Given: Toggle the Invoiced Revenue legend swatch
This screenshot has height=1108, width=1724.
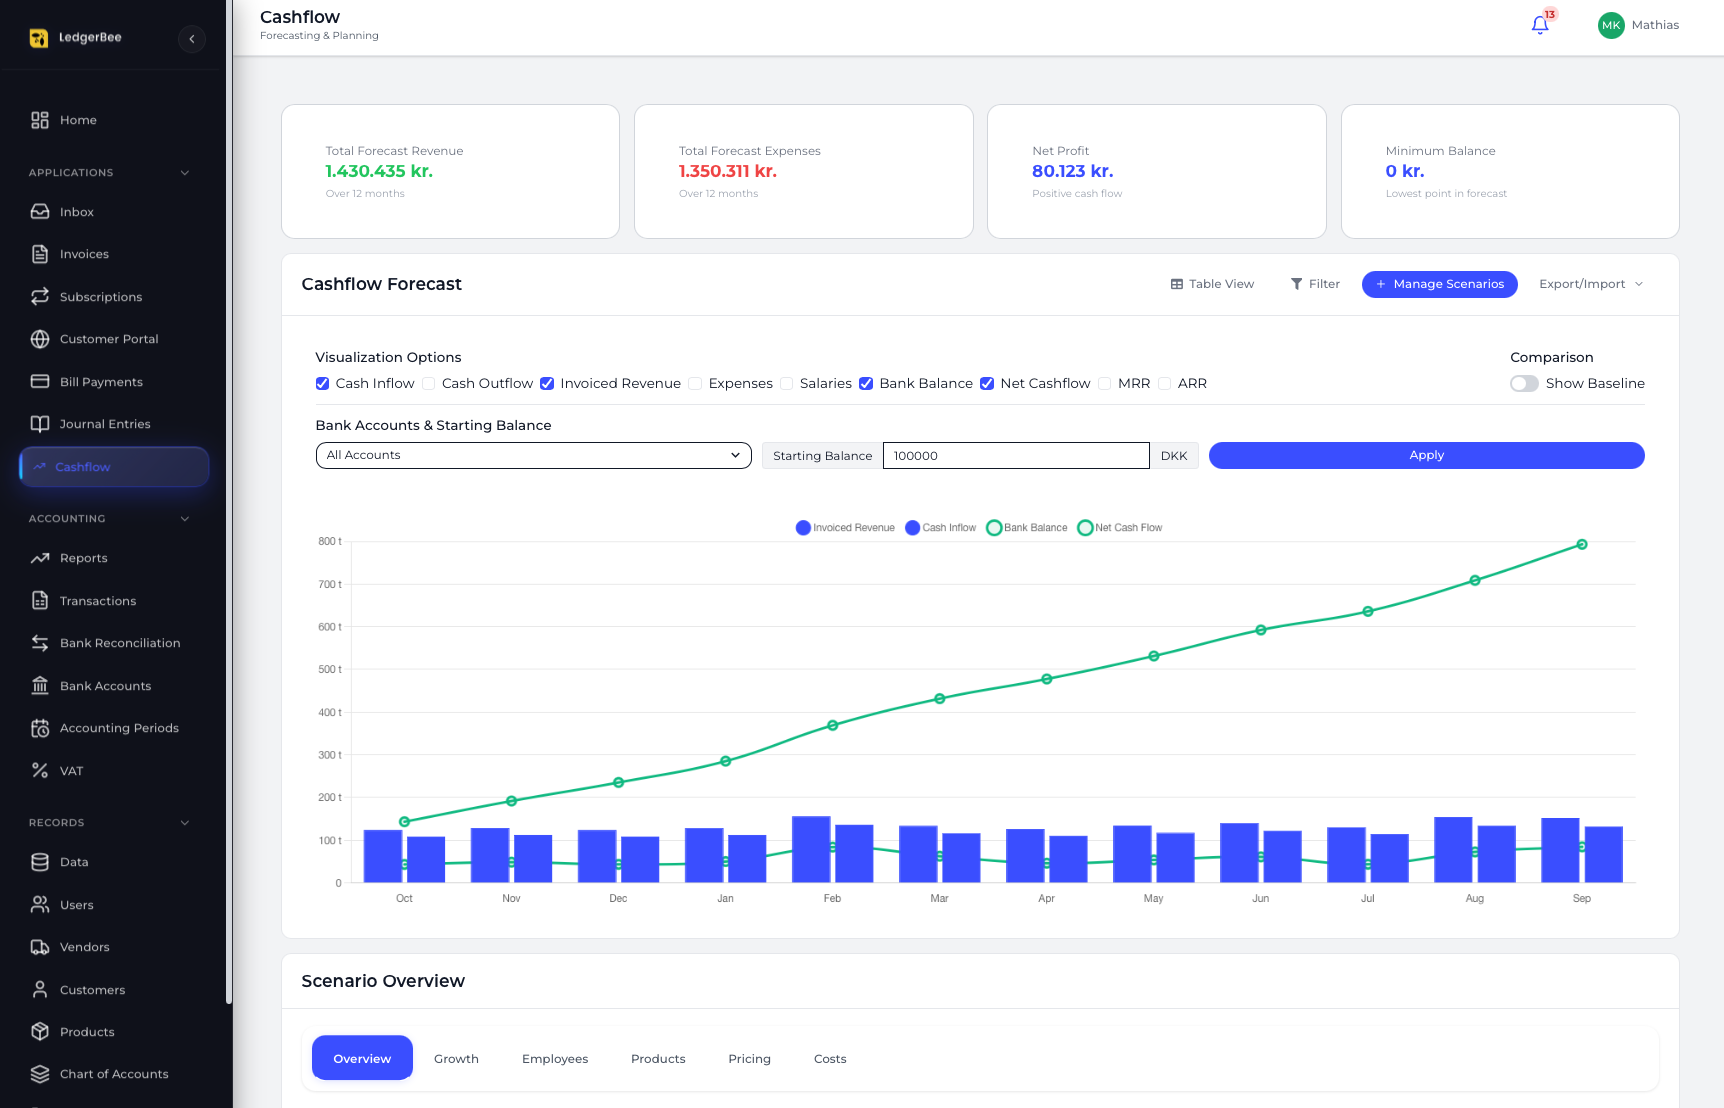Looking at the screenshot, I should [x=803, y=528].
